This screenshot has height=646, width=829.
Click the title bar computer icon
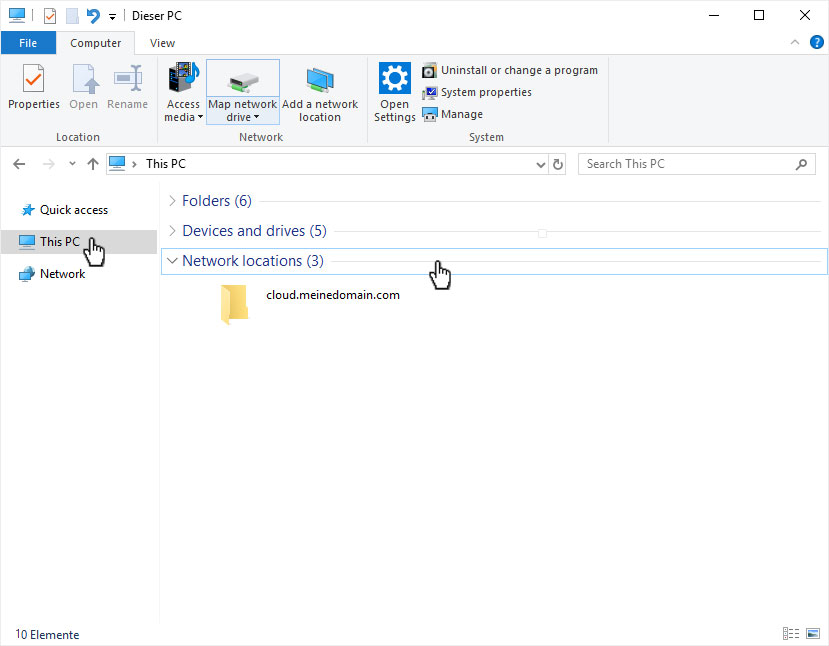(17, 15)
